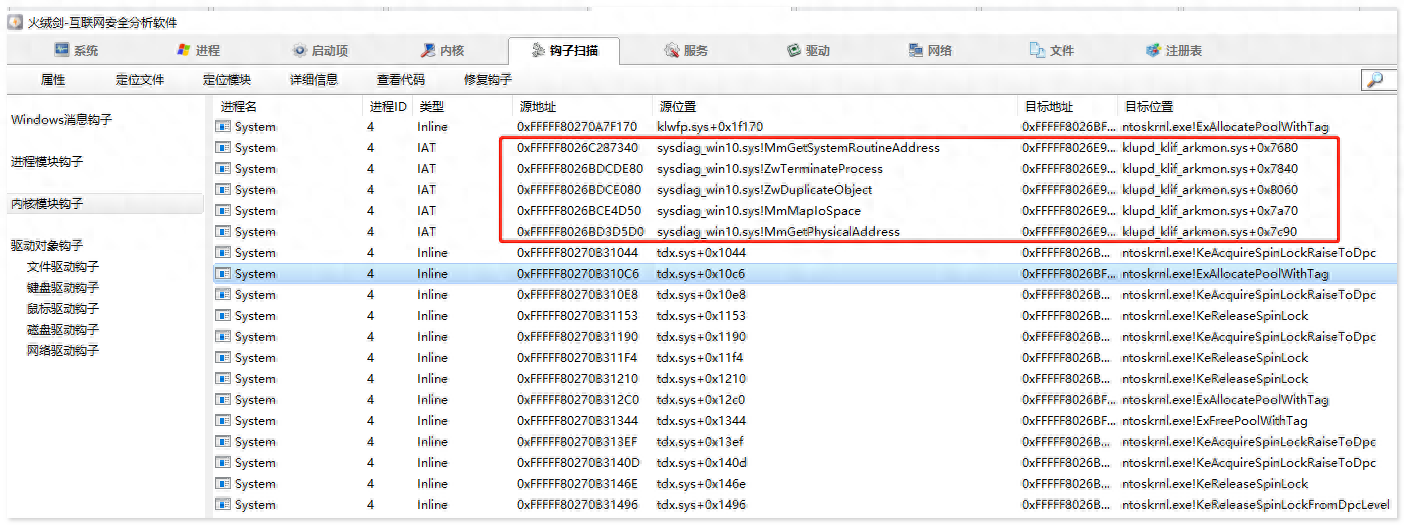The image size is (1404, 525).
Task: Select the 钩子扫描 tab
Action: [564, 50]
